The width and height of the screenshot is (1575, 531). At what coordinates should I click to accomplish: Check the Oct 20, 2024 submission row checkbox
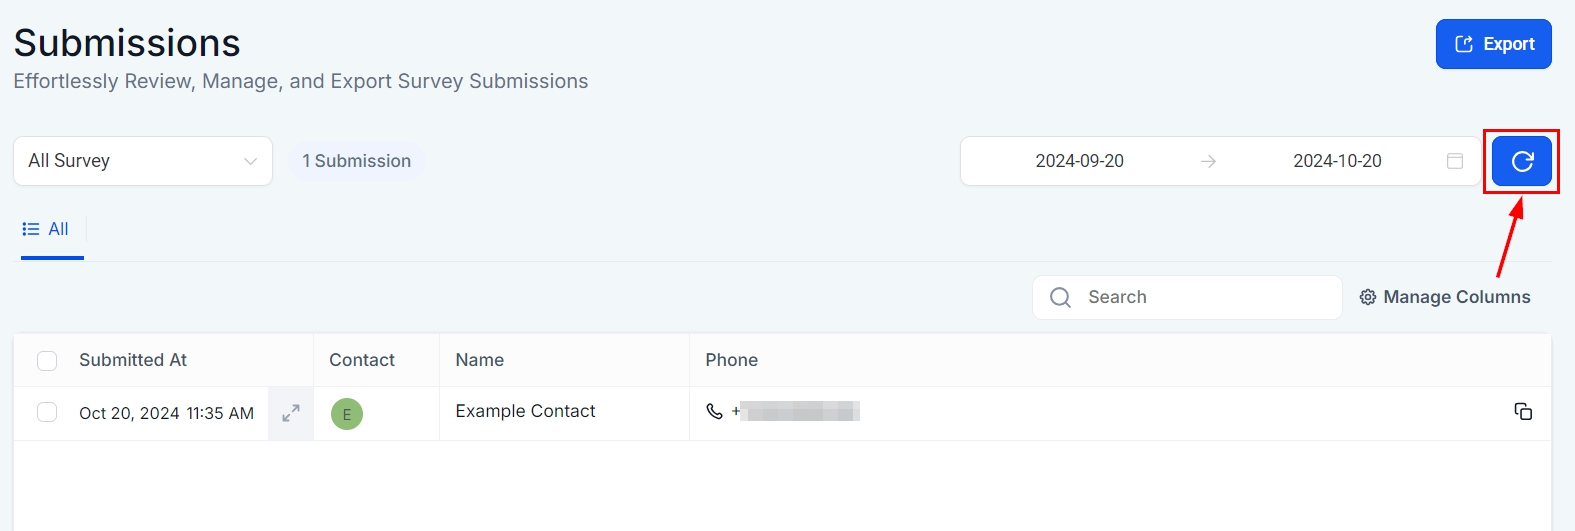coord(47,412)
